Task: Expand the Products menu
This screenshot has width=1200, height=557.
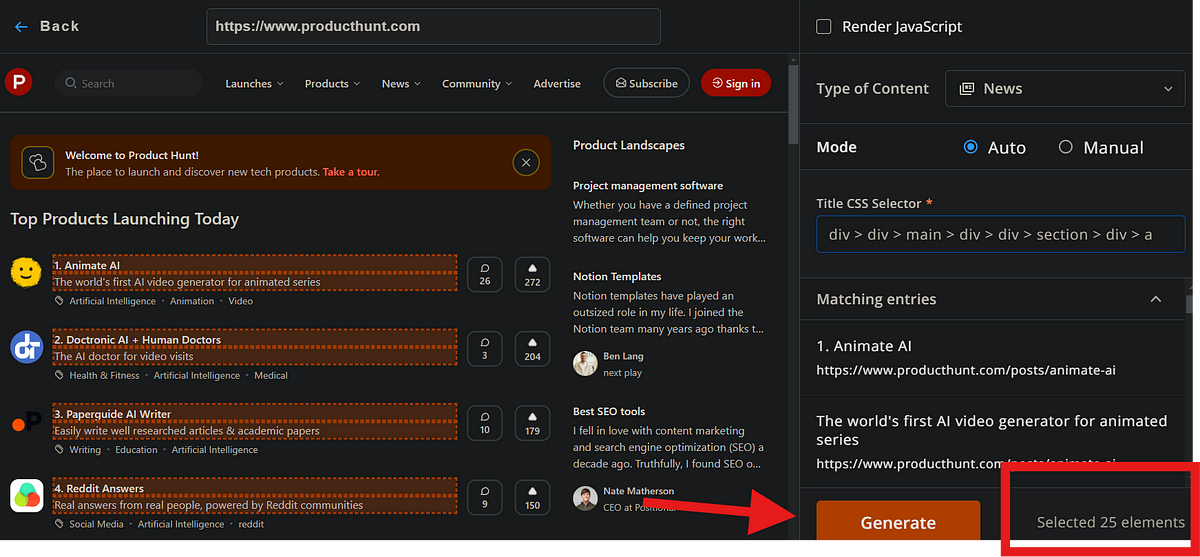Action: point(332,84)
